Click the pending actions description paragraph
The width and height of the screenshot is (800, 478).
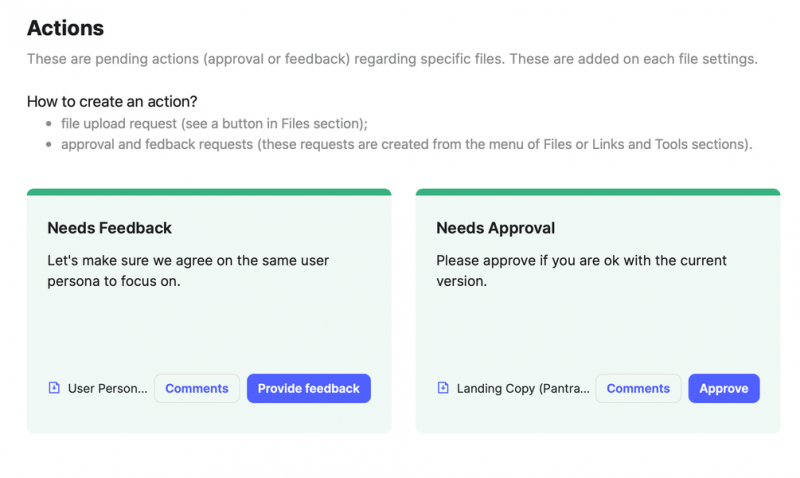[x=392, y=59]
